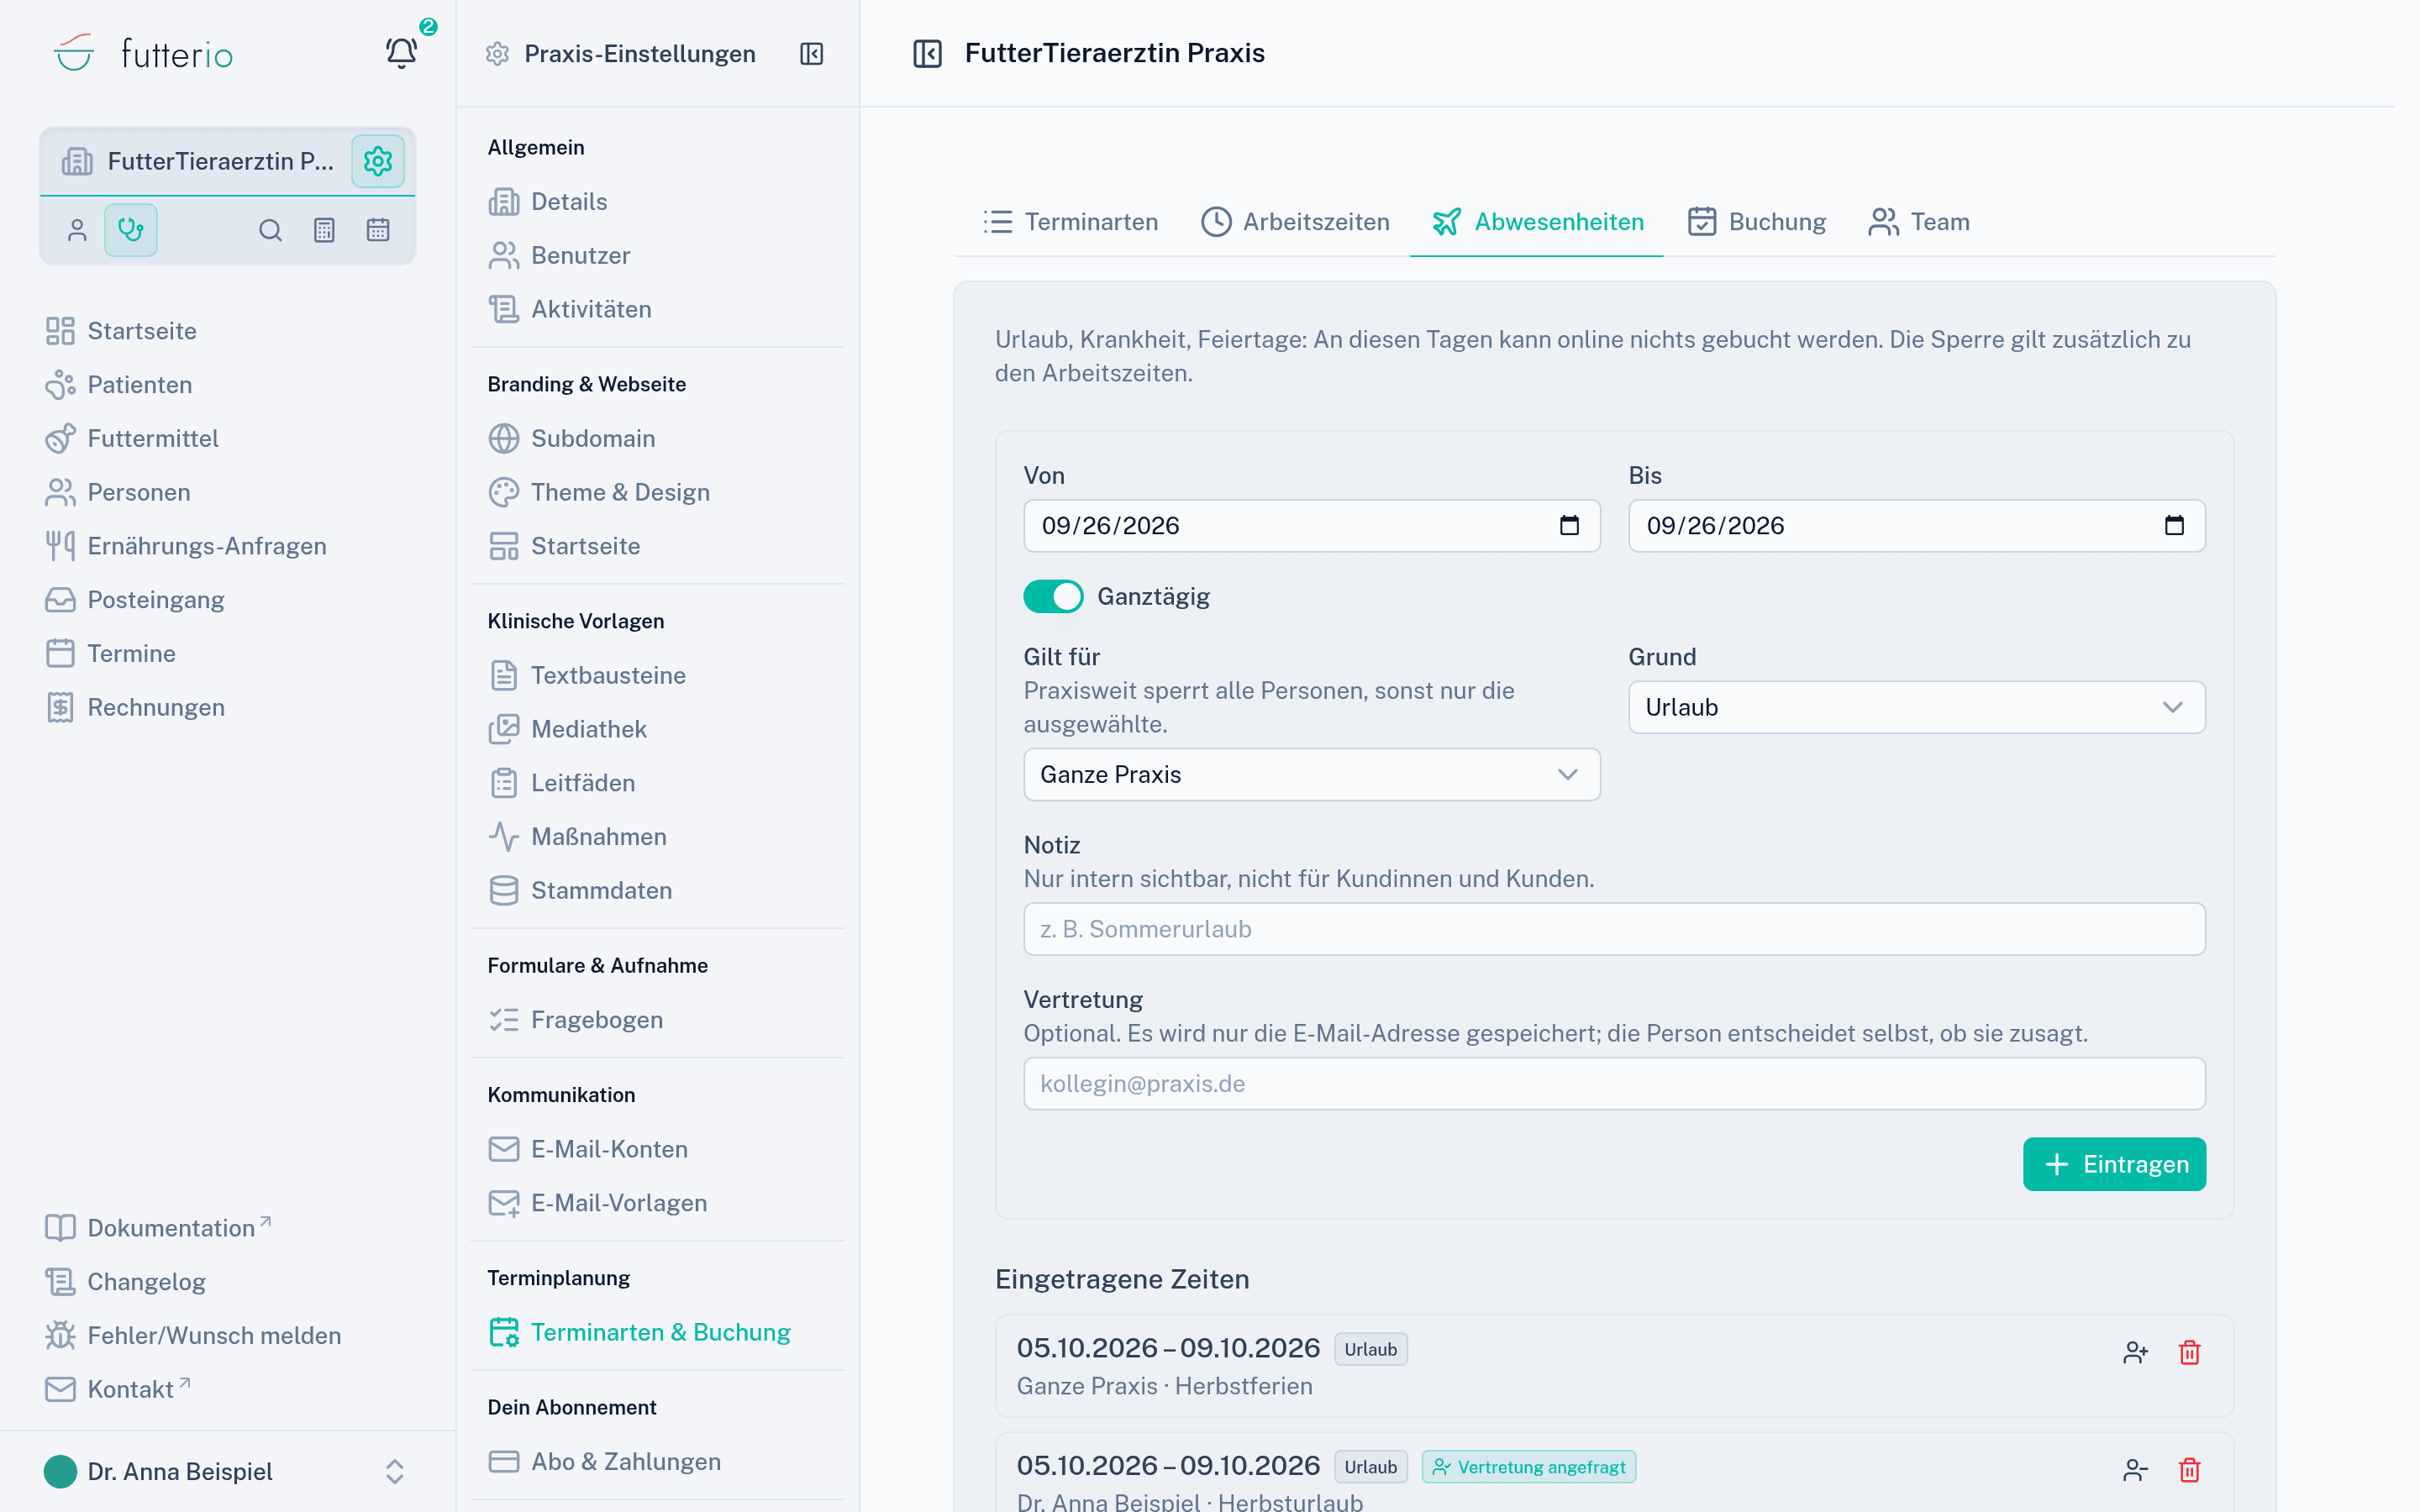Open E-Mail-Vorlagen settings
Viewport: 2420px width, 1512px height.
point(598,1203)
